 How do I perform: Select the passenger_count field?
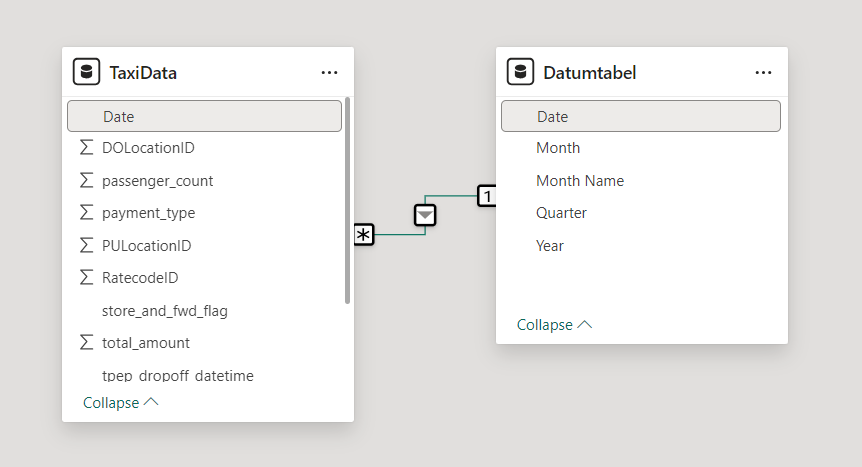pos(157,181)
